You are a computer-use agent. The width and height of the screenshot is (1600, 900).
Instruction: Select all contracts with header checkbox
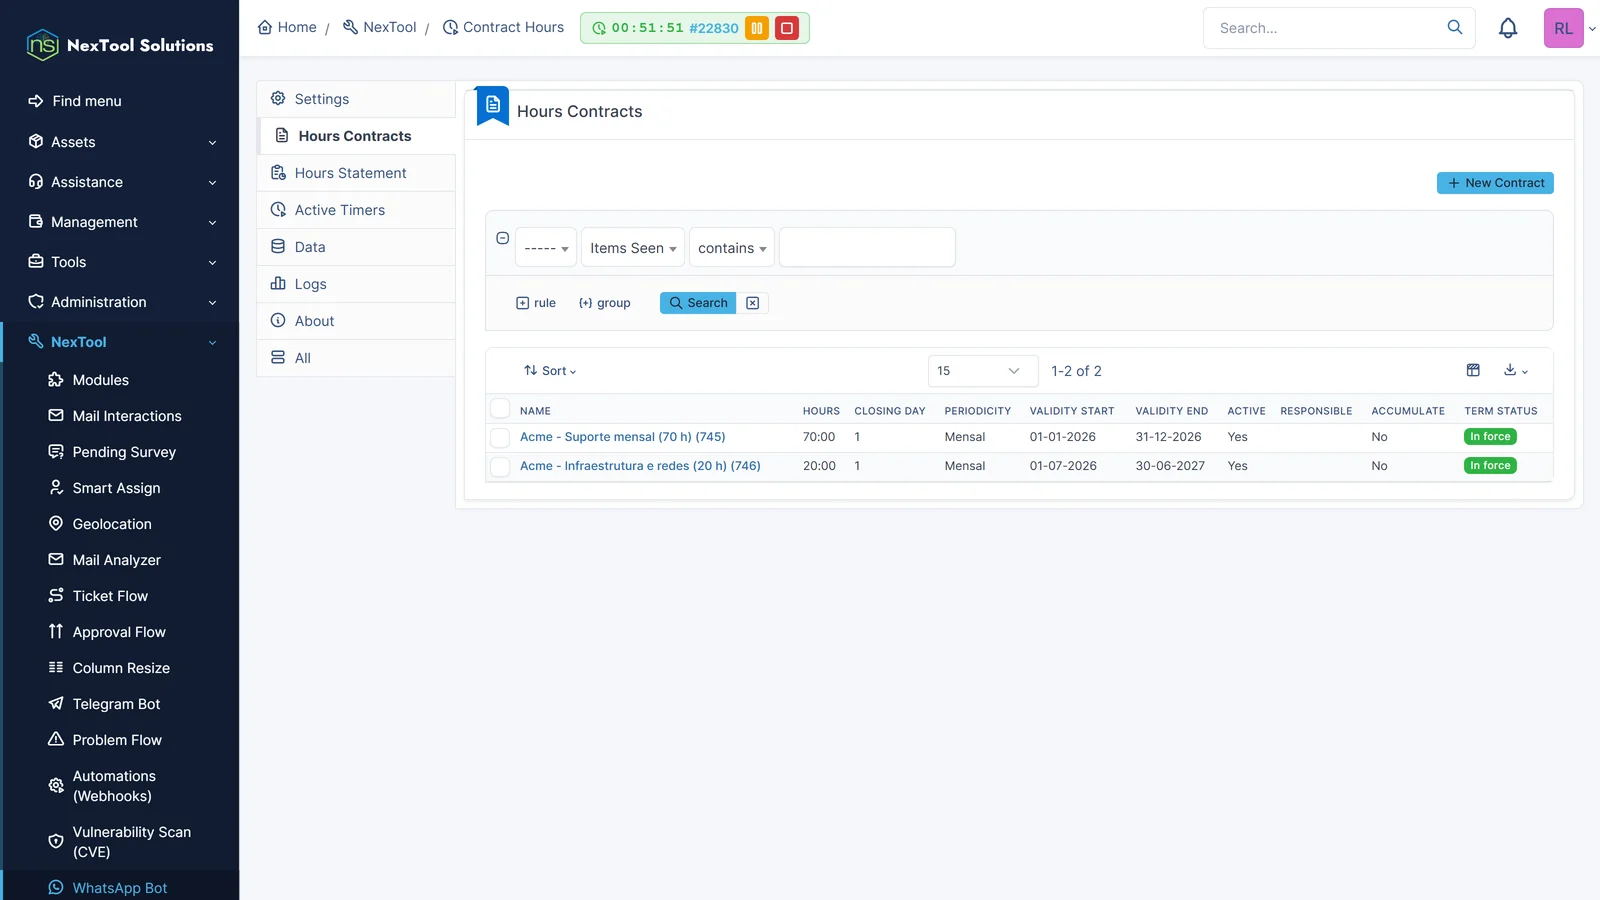(x=500, y=408)
